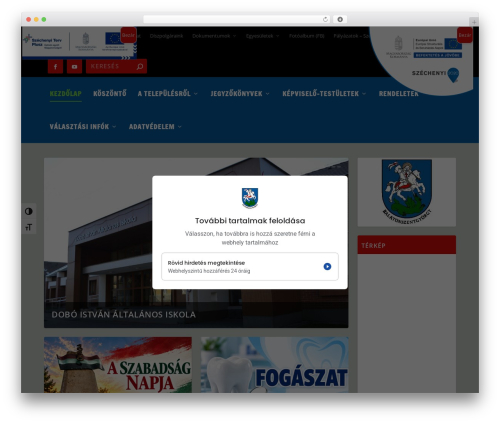Expand Jegyzőkönyvek dropdown menu

click(x=240, y=94)
